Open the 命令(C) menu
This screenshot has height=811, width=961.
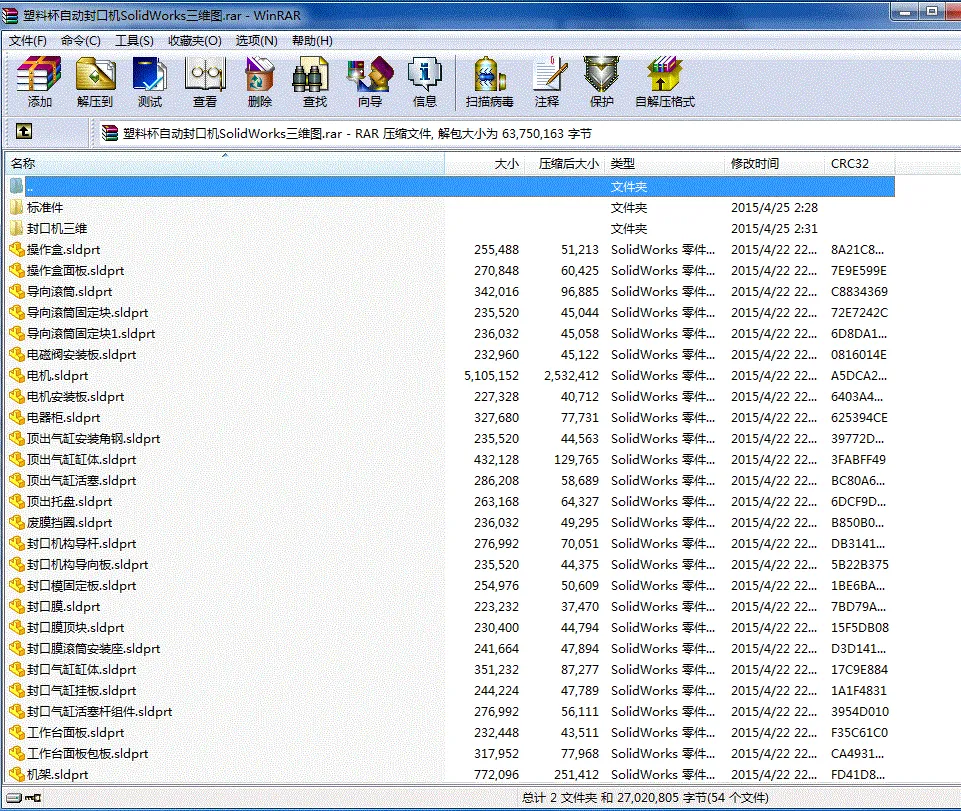coord(81,40)
